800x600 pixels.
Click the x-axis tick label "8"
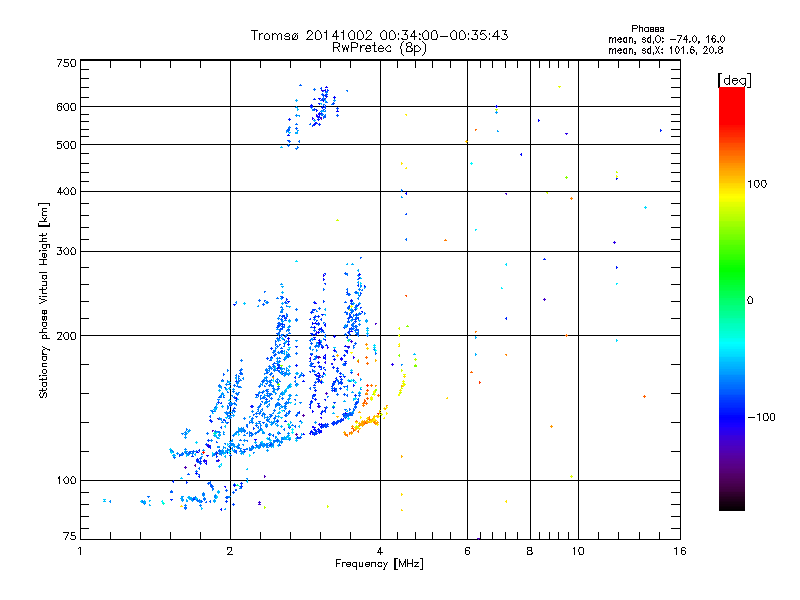[x=530, y=551]
